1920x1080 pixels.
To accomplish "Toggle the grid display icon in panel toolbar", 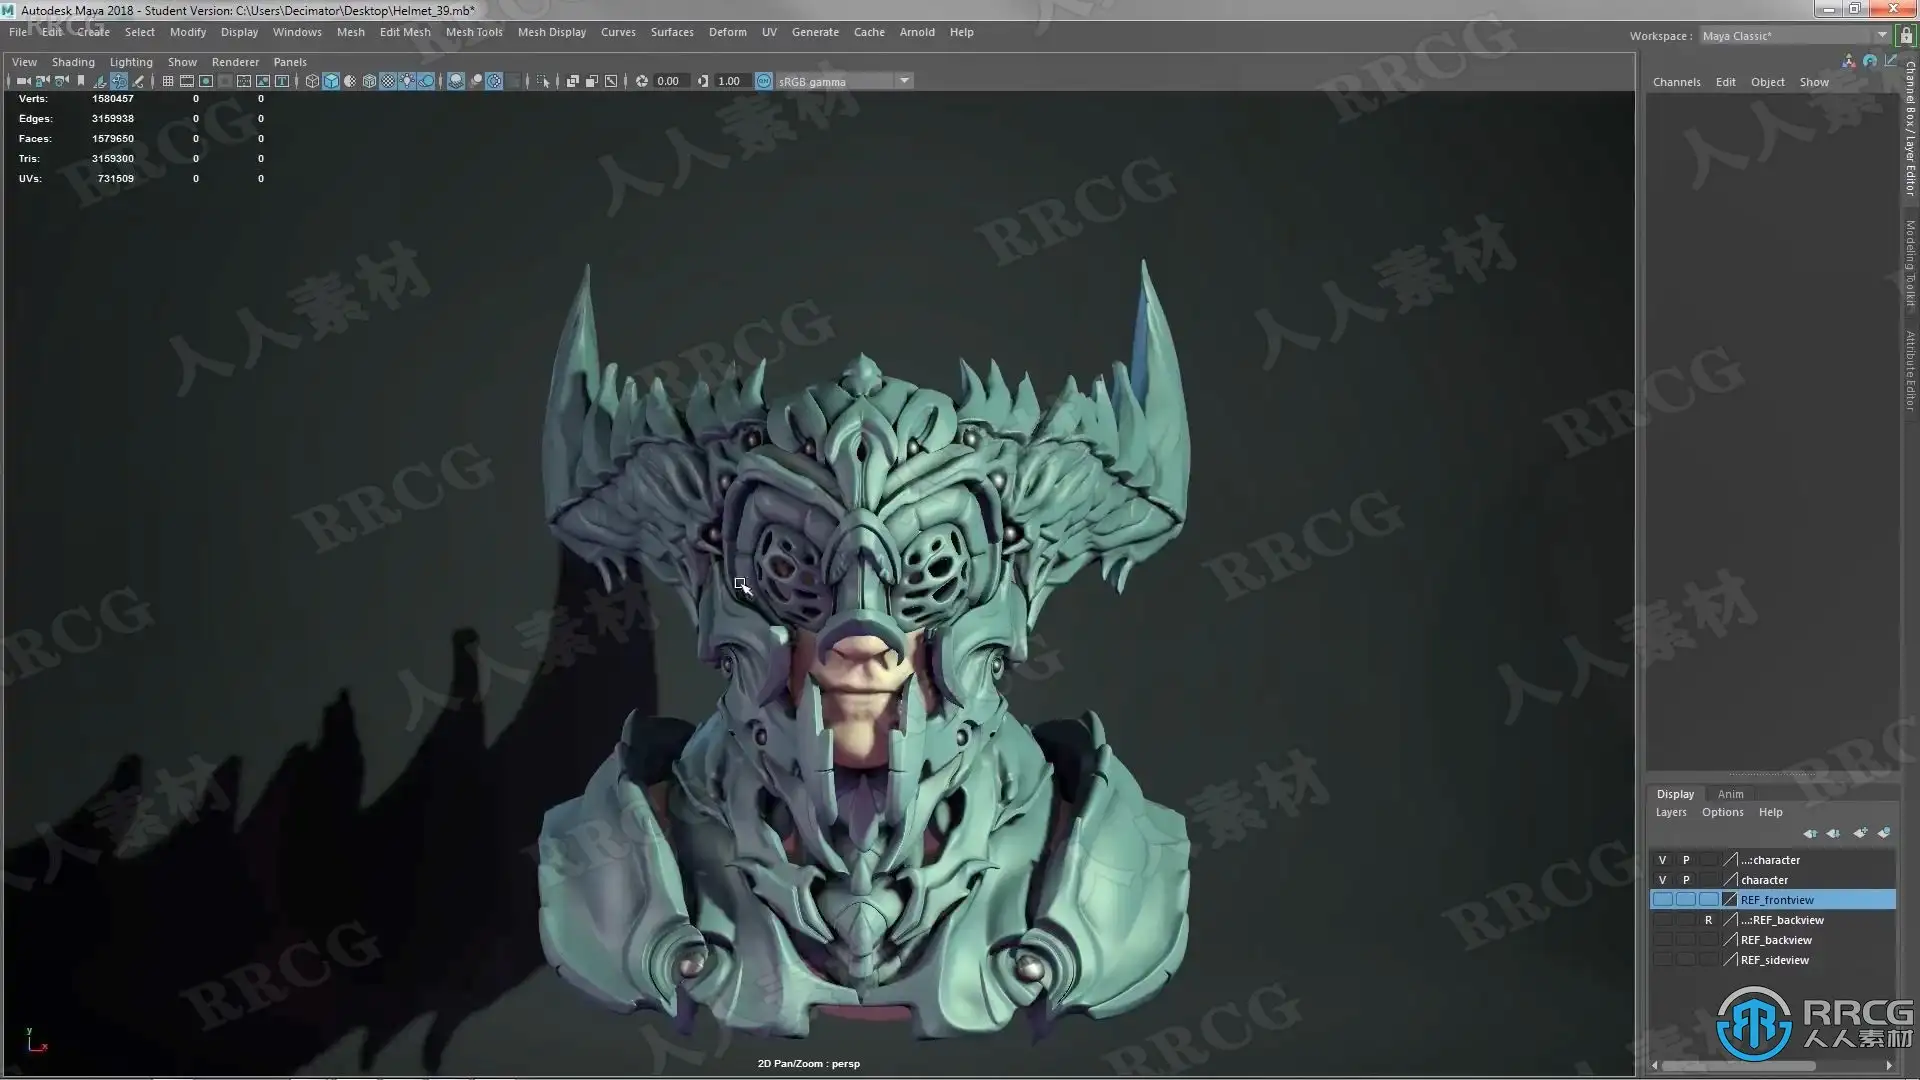I will pos(168,81).
